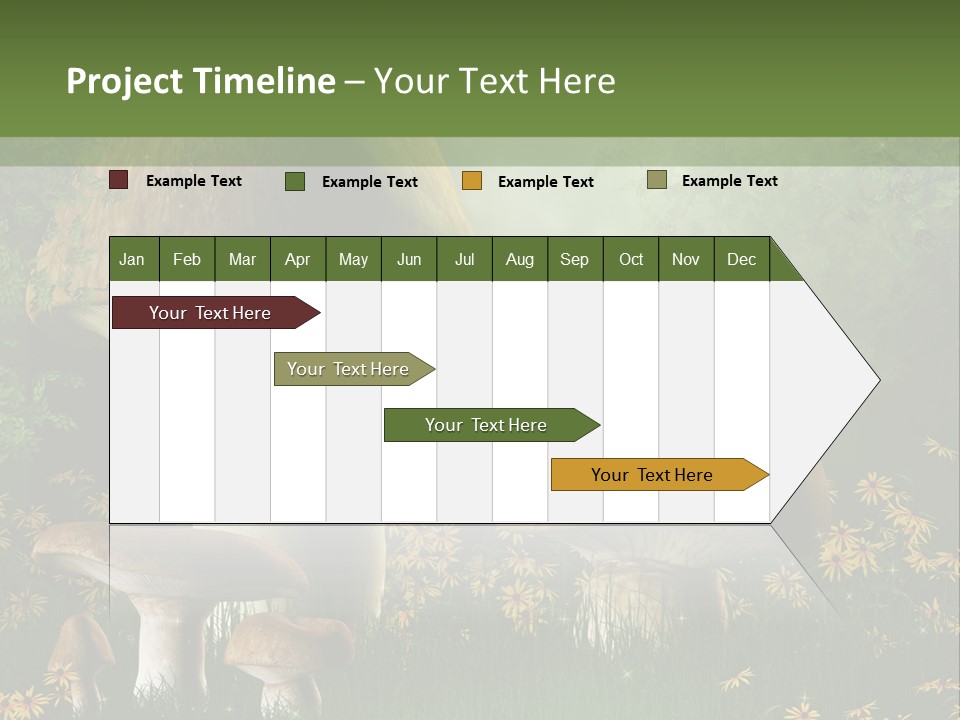Select the Oct month header cell
This screenshot has height=720, width=960.
pos(630,259)
